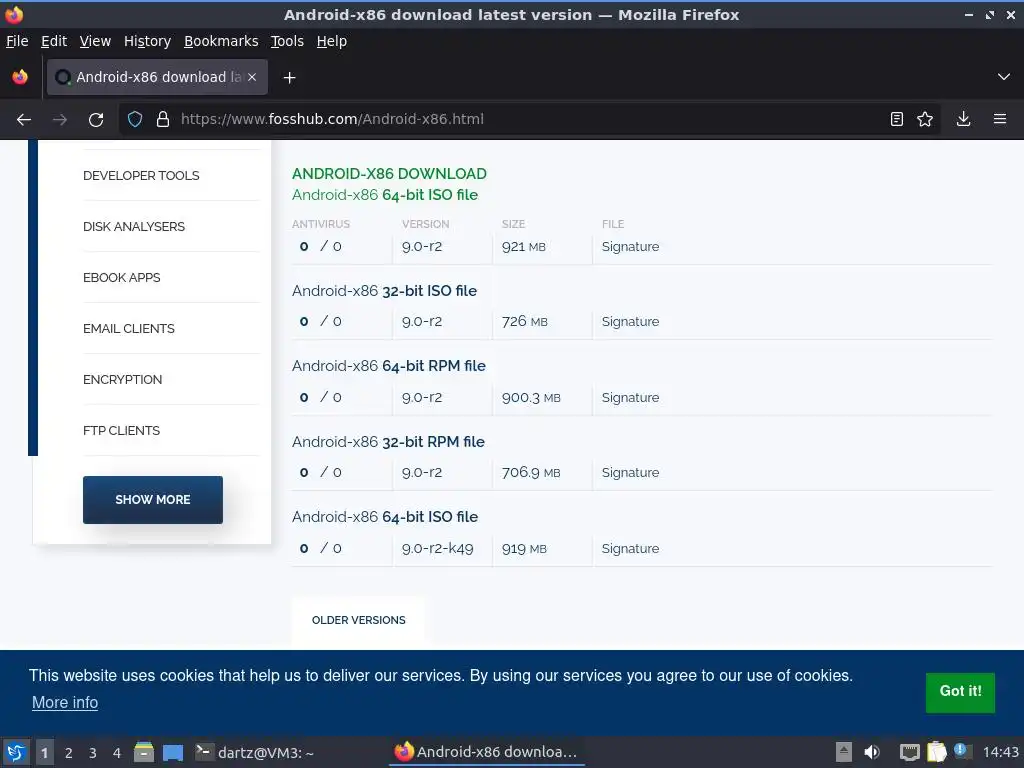Open the Help menu
Screen dimensions: 1024x768
click(x=332, y=41)
